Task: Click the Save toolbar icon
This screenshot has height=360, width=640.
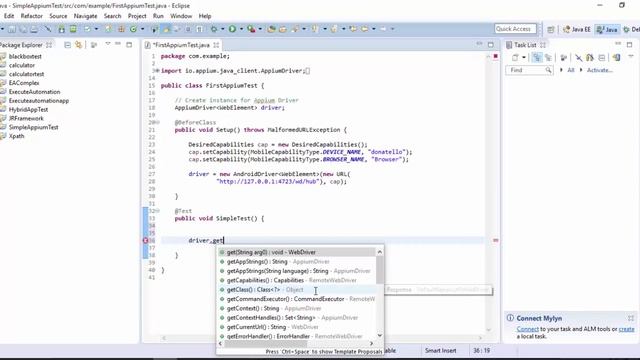Action: pyautogui.click(x=11, y=29)
